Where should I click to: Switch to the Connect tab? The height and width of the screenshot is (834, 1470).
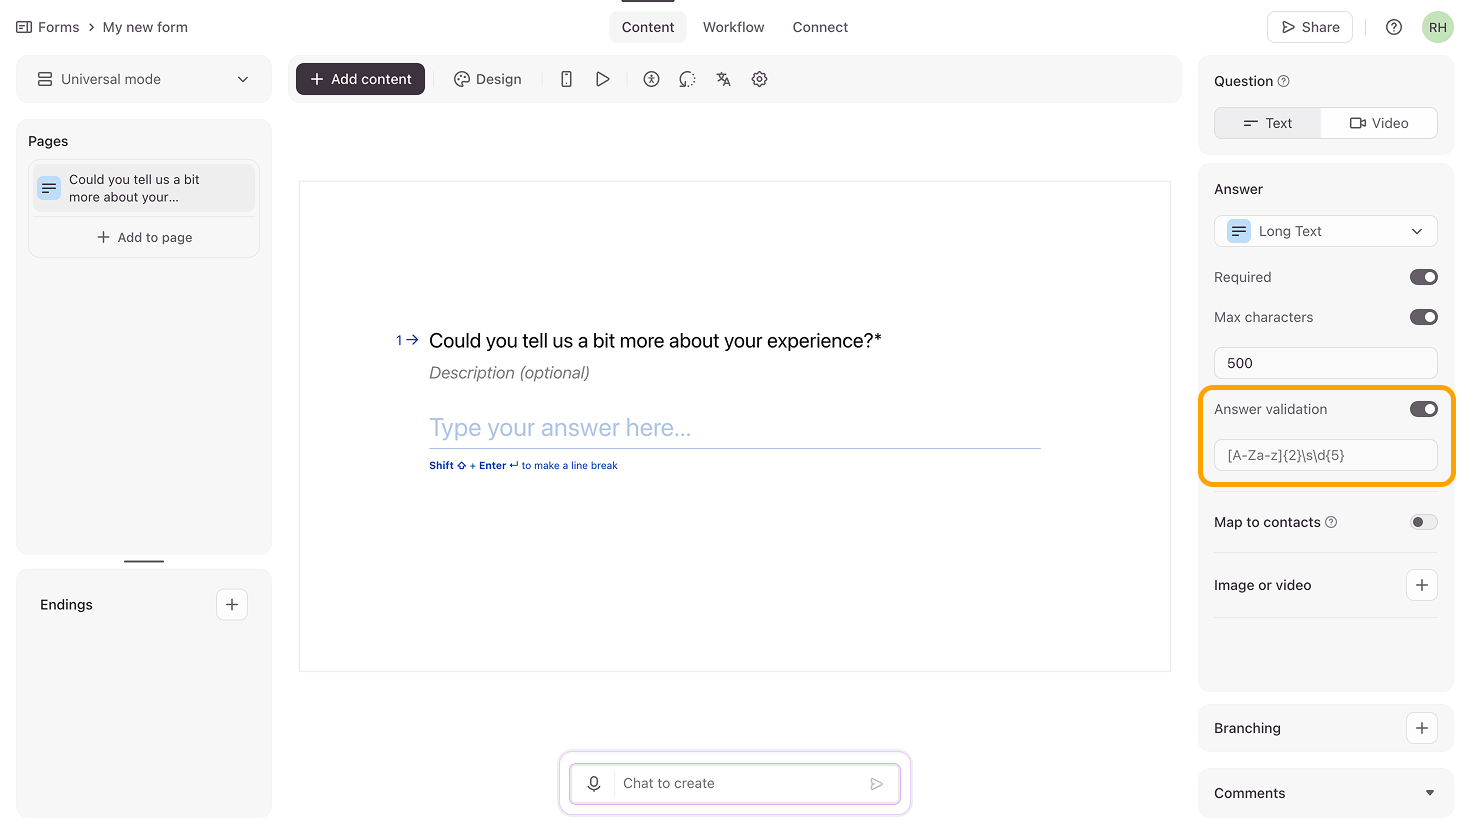pos(820,27)
